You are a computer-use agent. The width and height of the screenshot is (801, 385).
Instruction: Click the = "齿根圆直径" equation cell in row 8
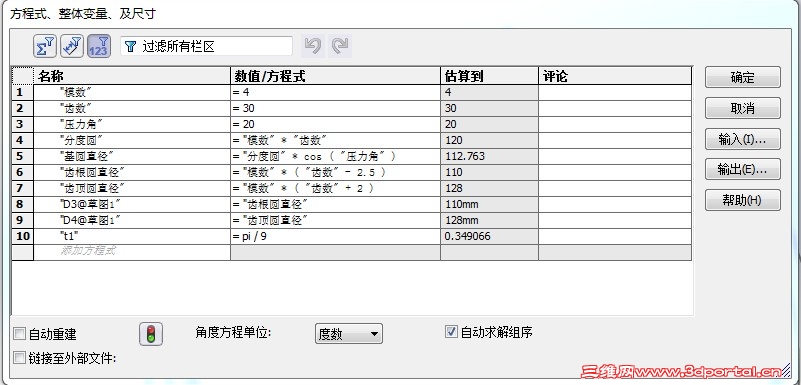point(336,204)
